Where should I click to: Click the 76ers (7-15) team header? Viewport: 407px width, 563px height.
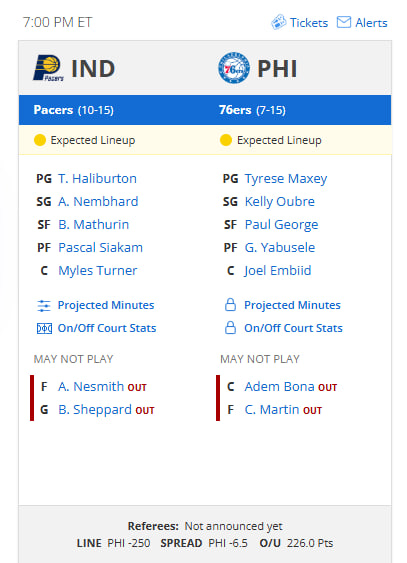[x=252, y=110]
